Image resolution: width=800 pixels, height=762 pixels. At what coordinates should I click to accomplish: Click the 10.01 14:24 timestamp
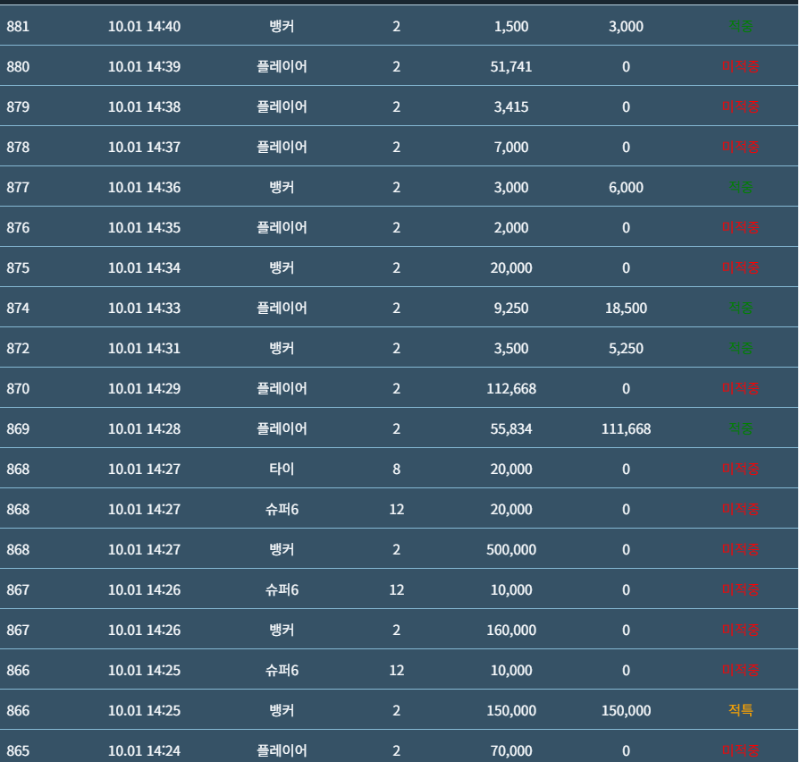coord(144,750)
